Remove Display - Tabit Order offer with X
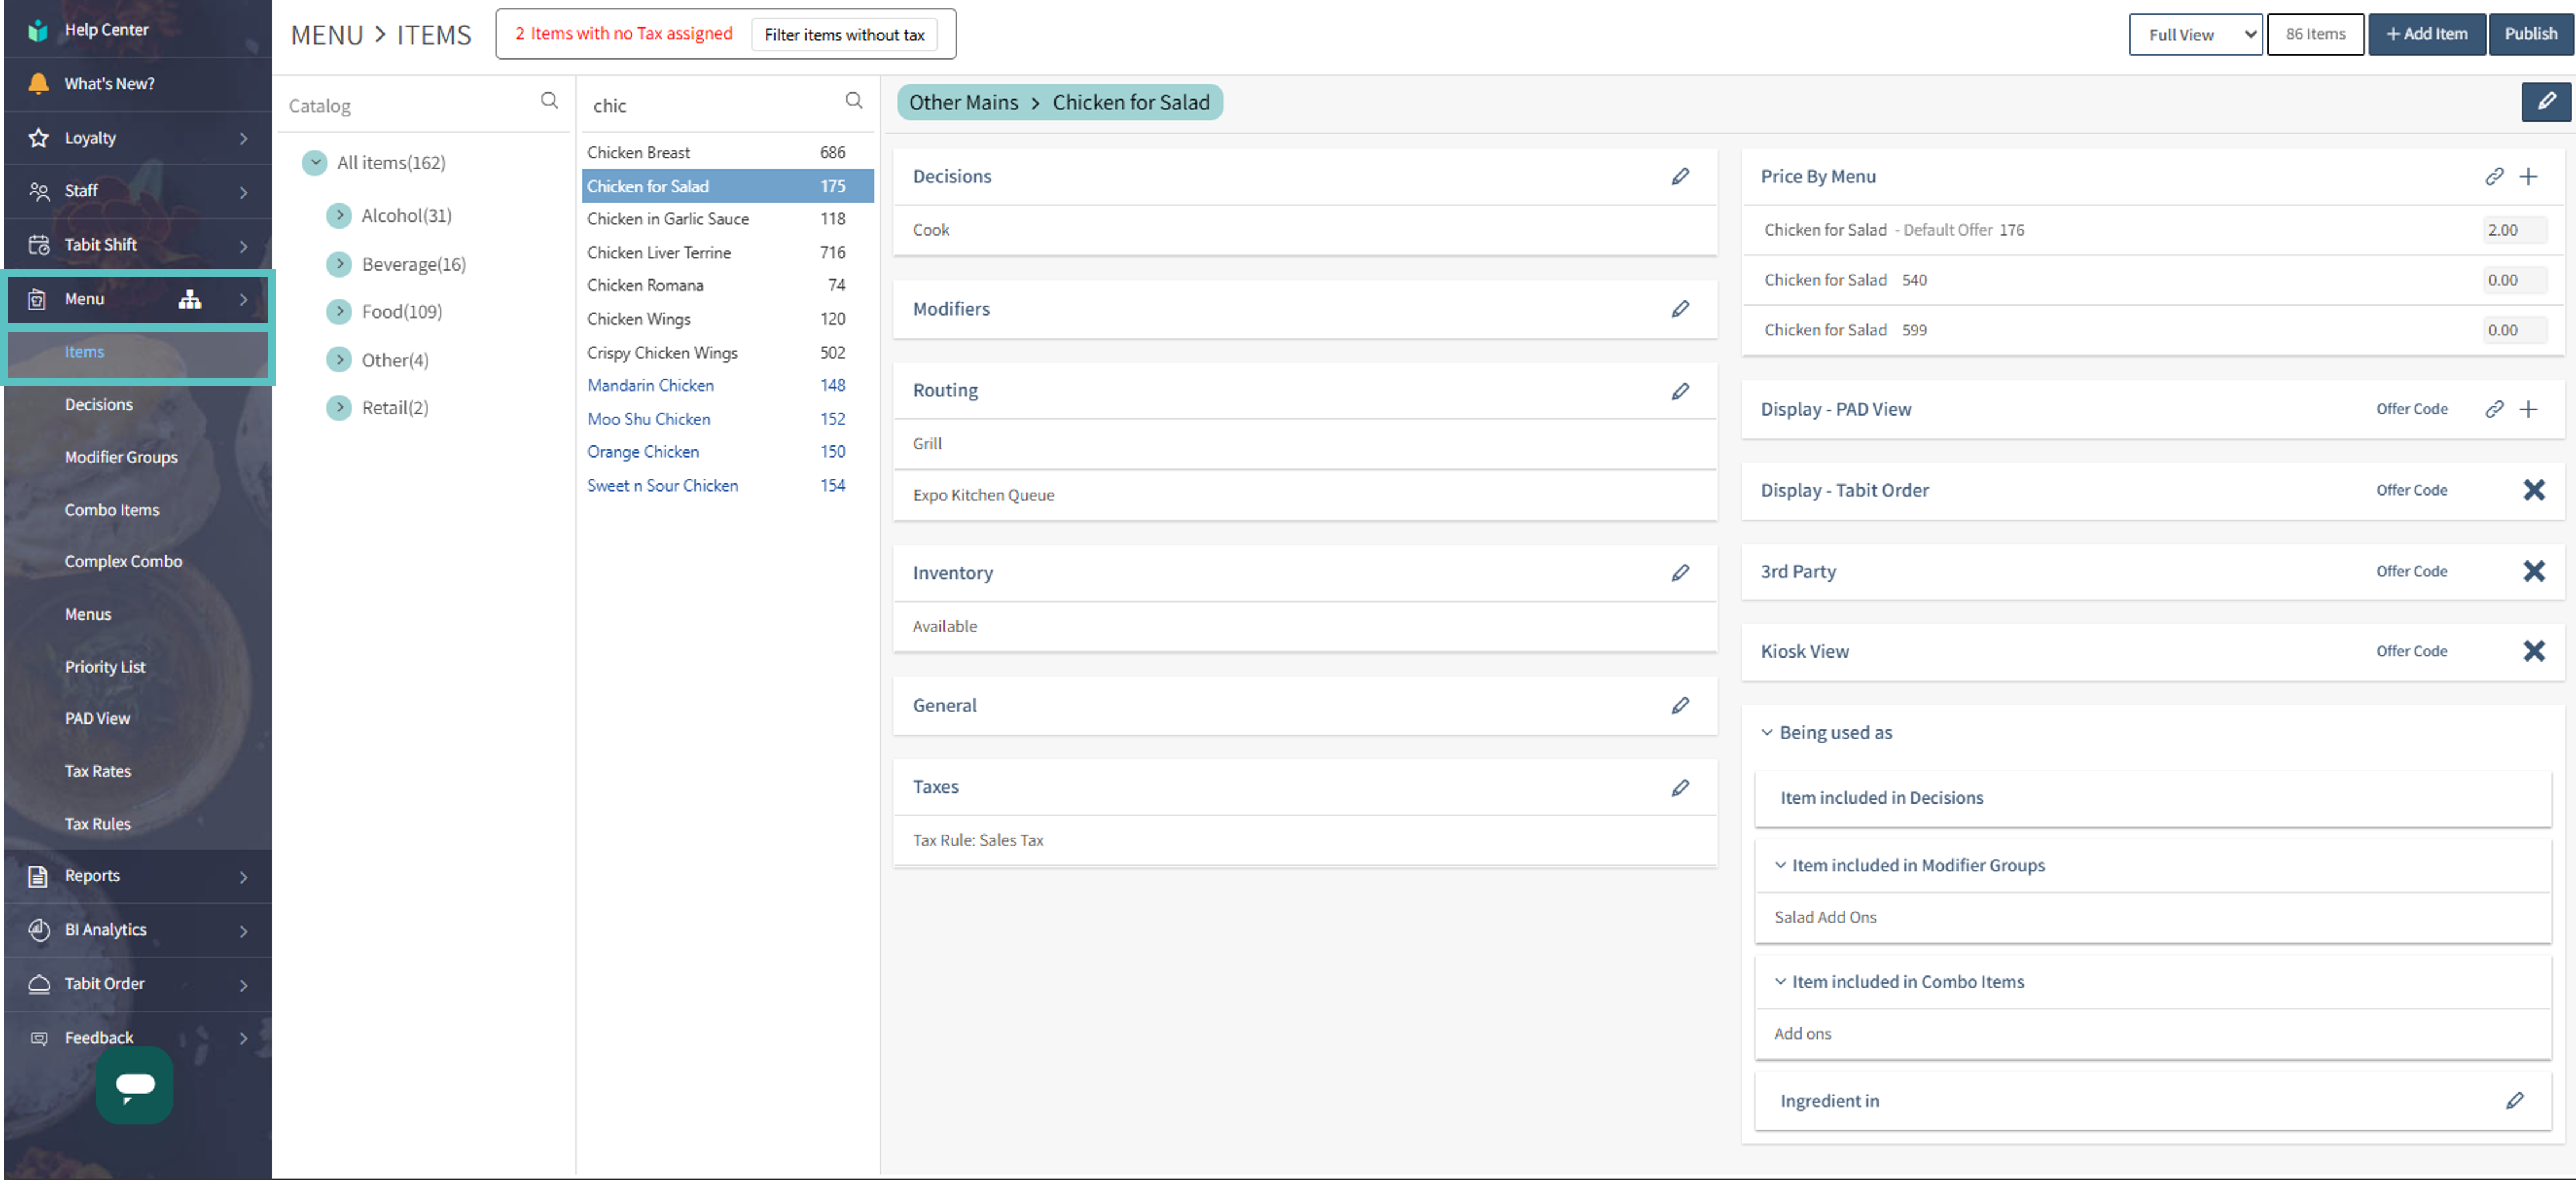Viewport: 2576px width, 1180px height. (x=2533, y=490)
